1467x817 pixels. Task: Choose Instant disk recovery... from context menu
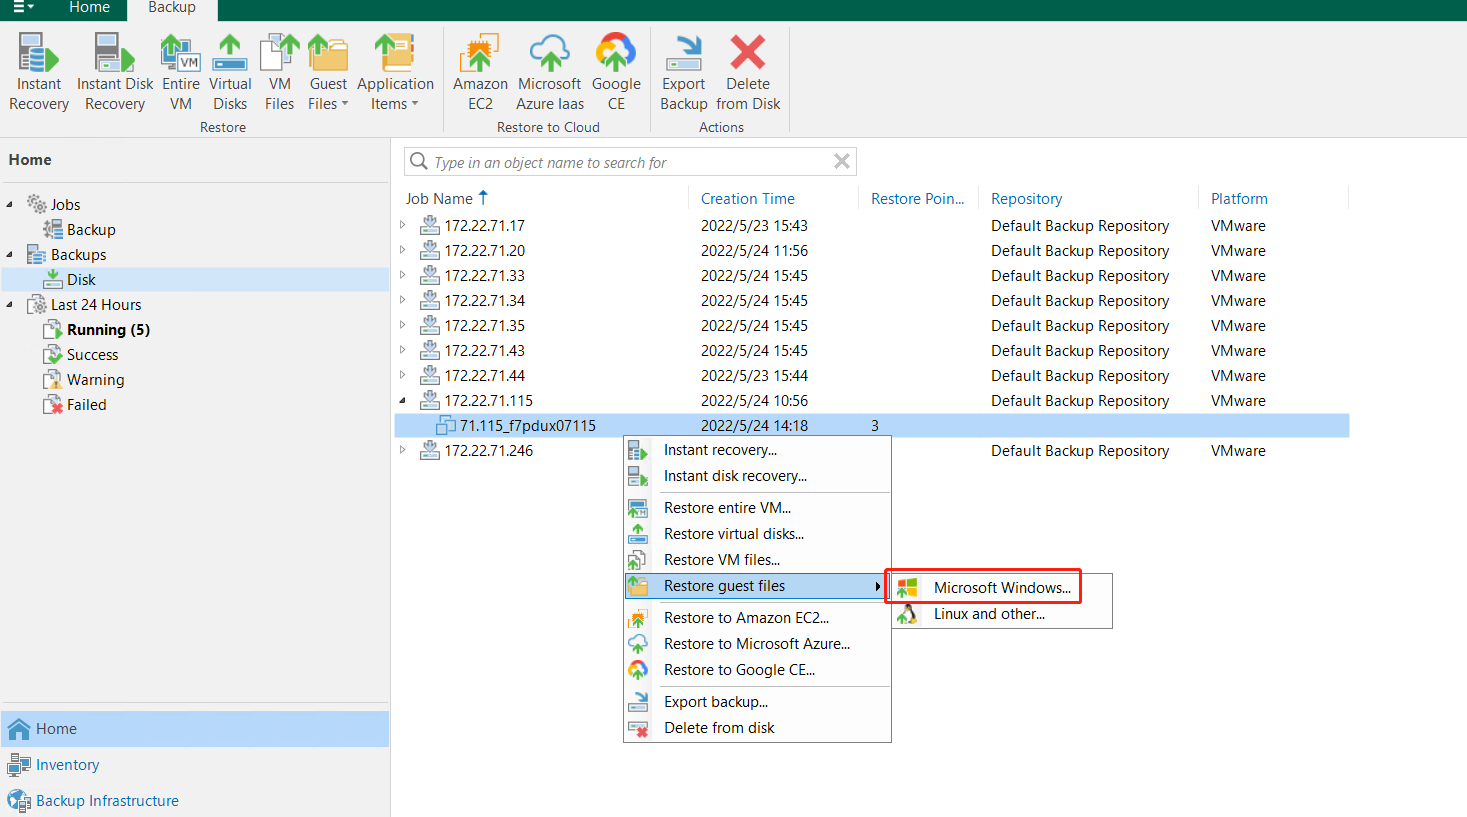tap(757, 476)
